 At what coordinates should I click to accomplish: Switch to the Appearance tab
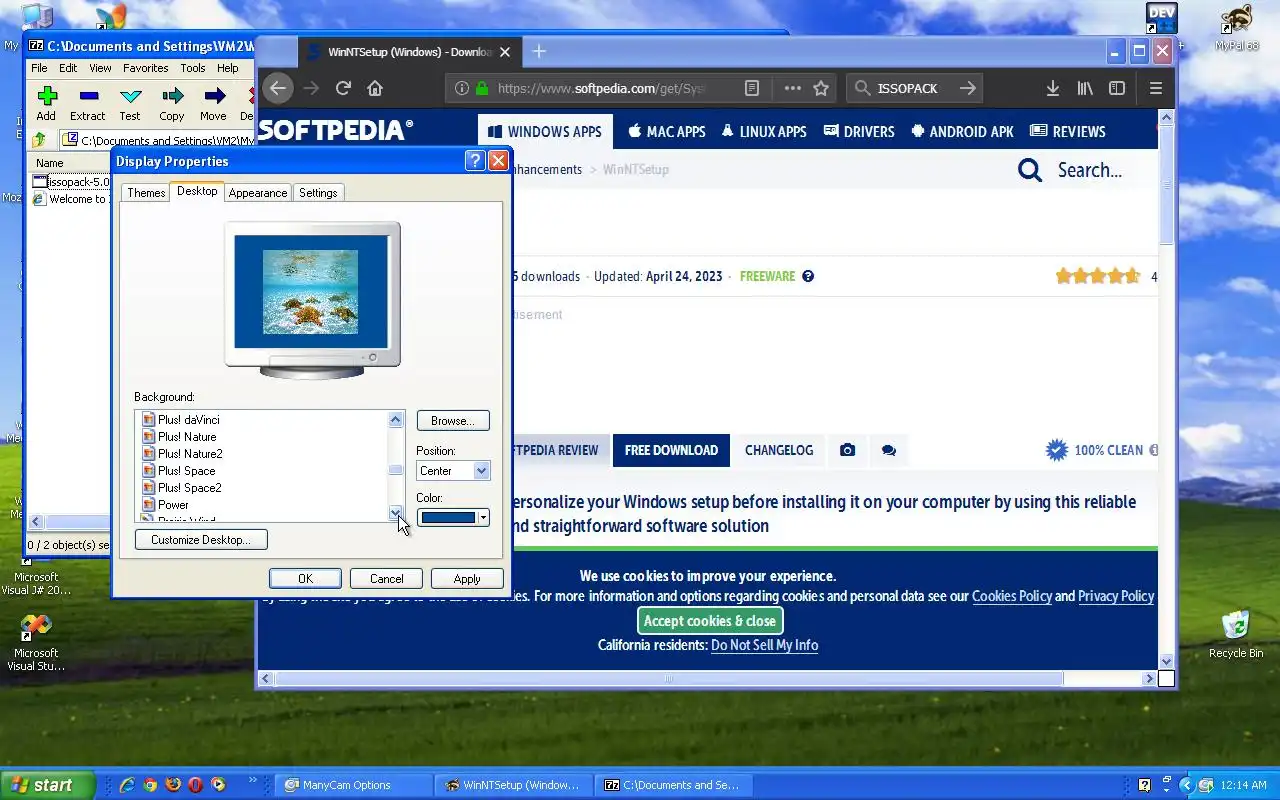258,193
